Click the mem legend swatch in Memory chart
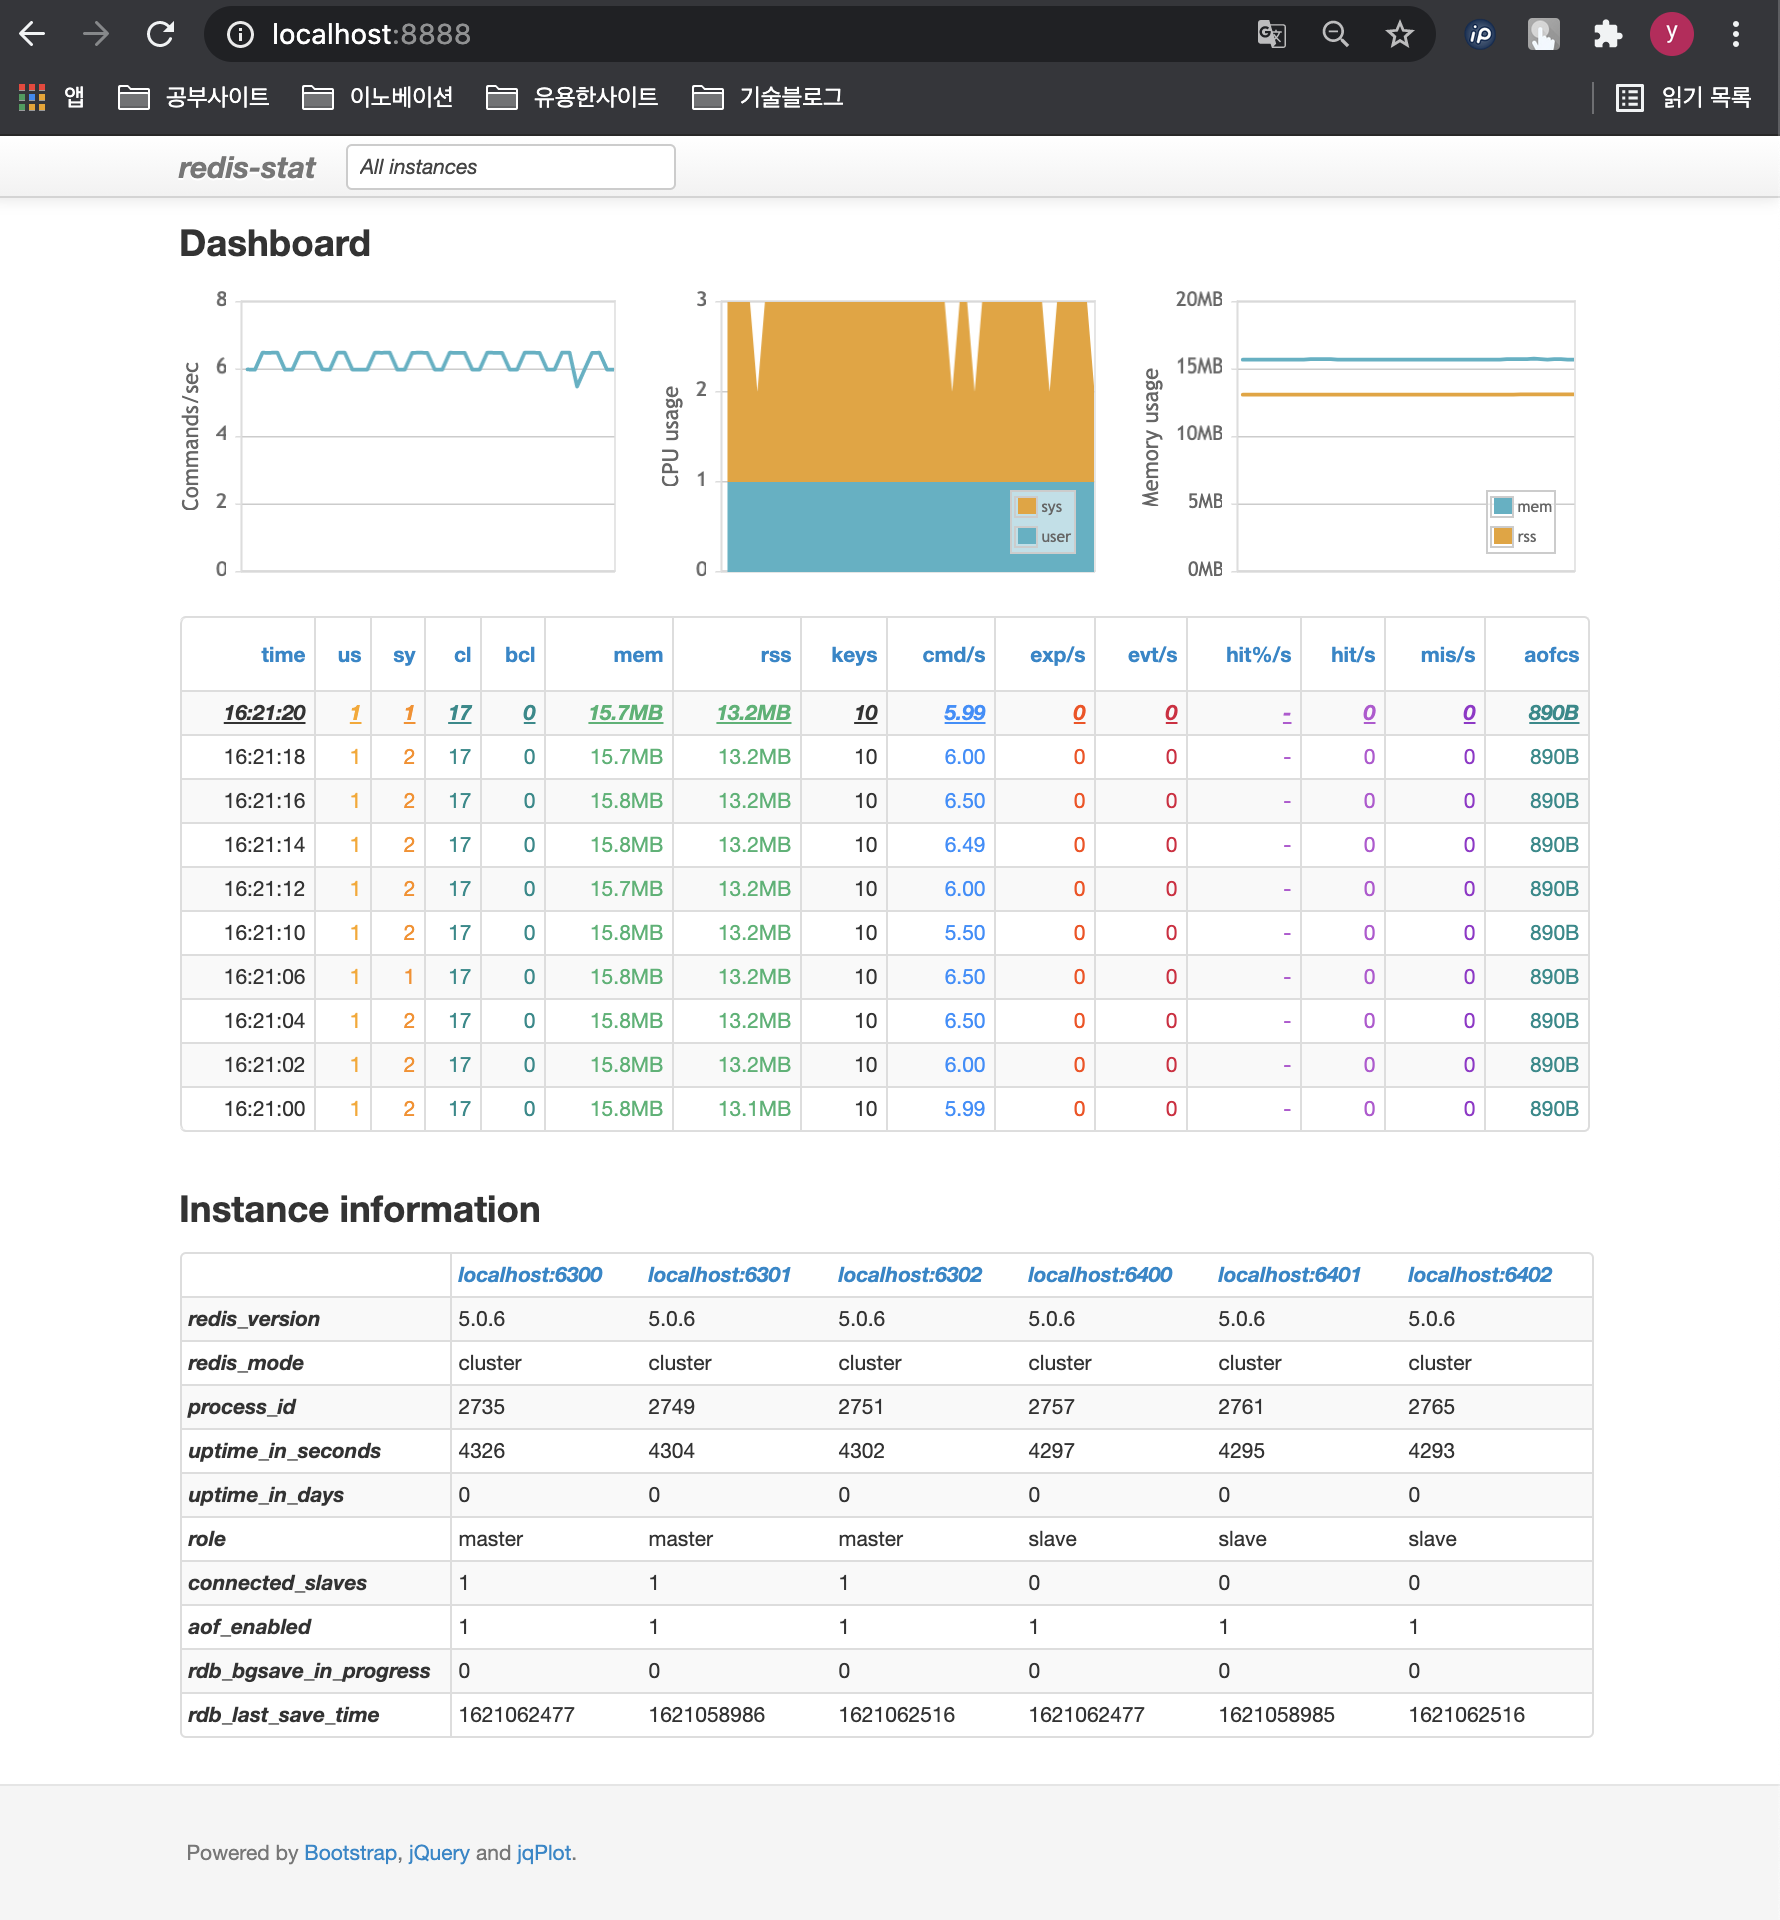Viewport: 1780px width, 1920px height. click(x=1502, y=506)
